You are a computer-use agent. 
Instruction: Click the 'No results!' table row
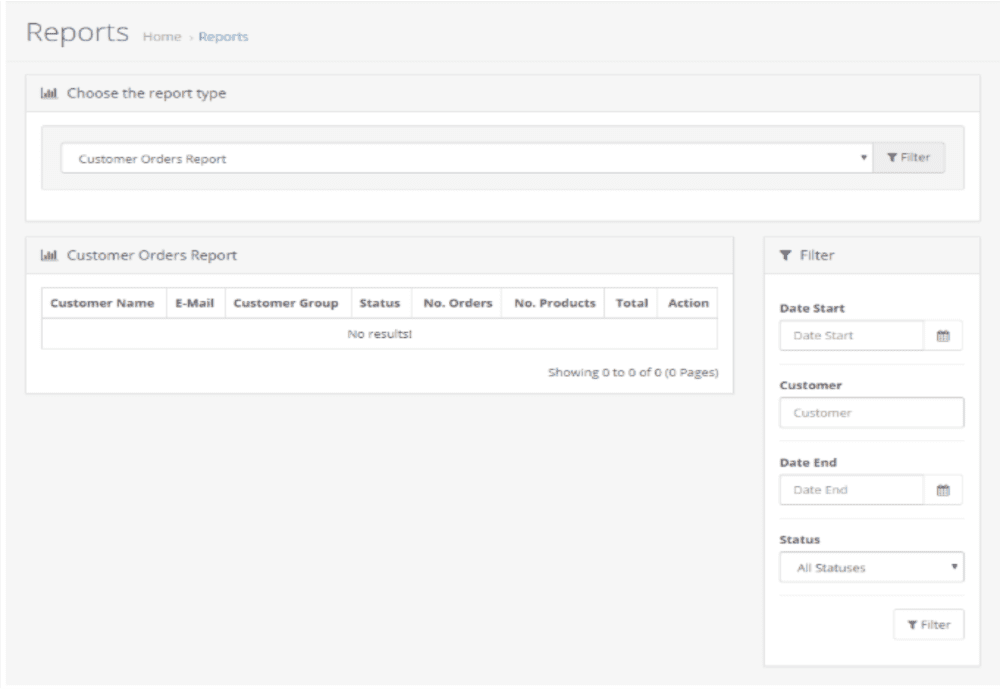point(379,334)
